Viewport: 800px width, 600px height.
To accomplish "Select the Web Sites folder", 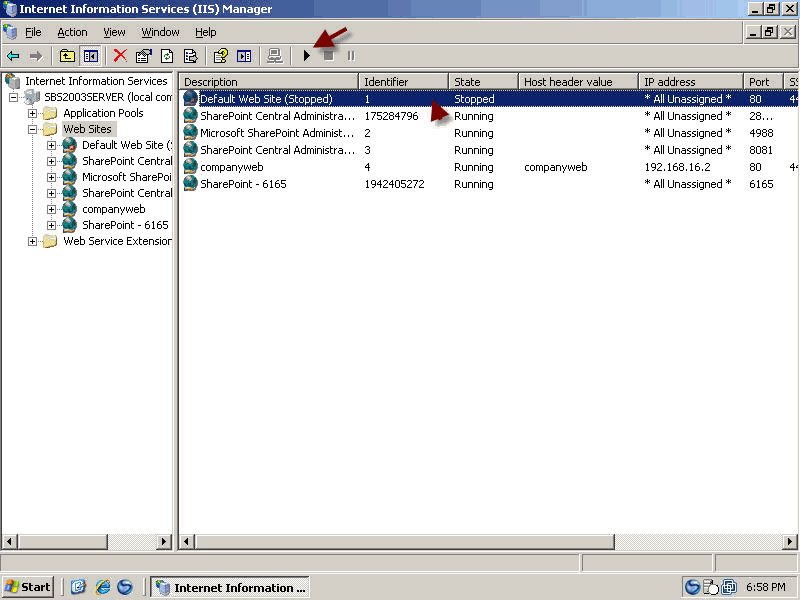I will 87,129.
